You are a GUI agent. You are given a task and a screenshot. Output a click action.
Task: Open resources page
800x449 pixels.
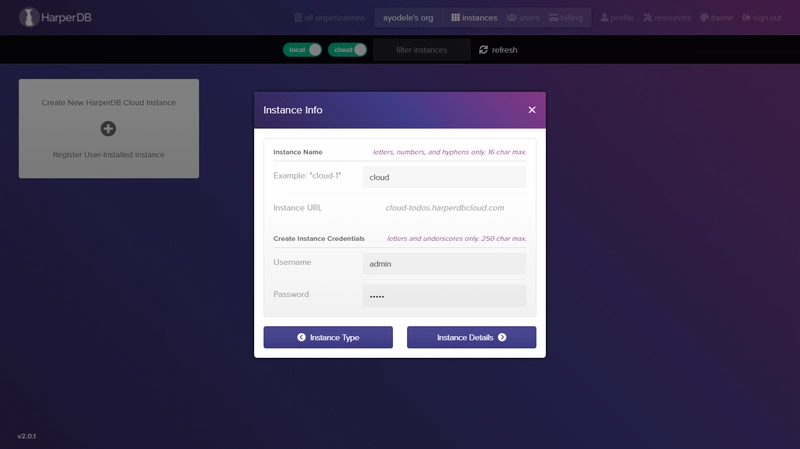coord(667,18)
